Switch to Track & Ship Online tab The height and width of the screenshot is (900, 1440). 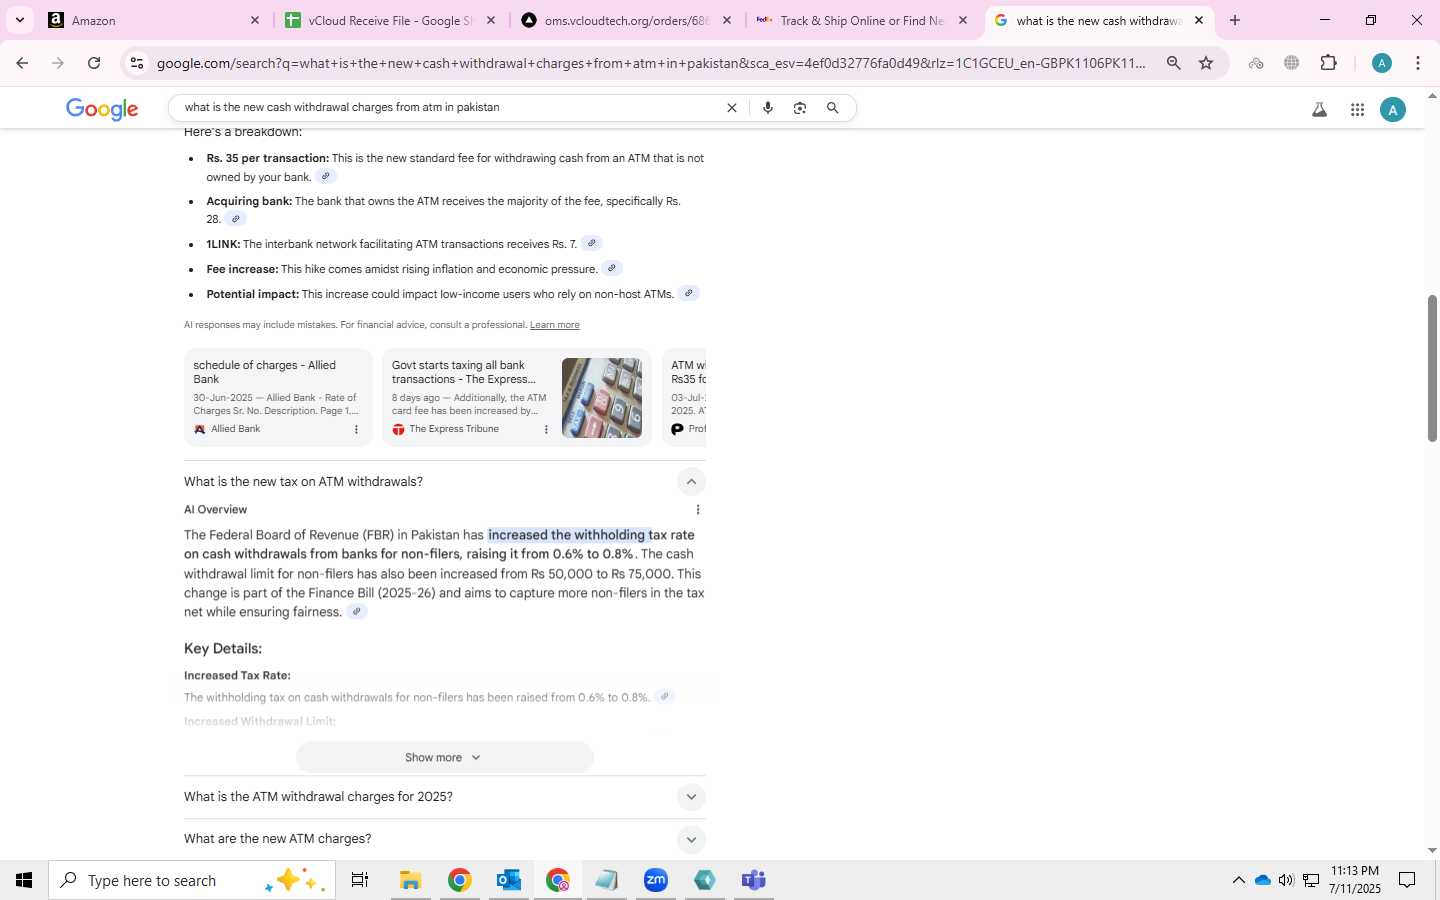click(x=862, y=20)
